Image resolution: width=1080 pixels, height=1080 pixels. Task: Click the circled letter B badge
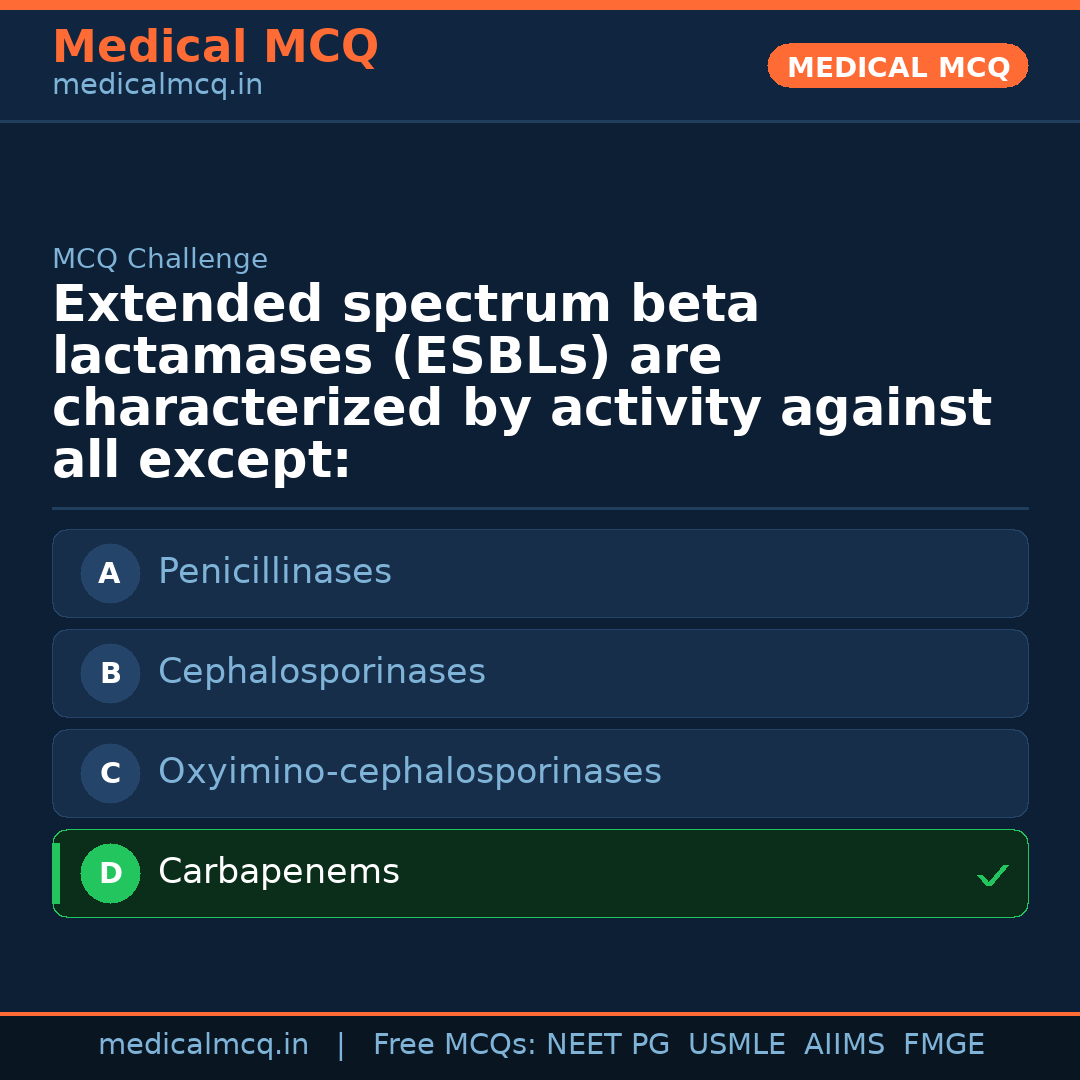click(x=110, y=673)
